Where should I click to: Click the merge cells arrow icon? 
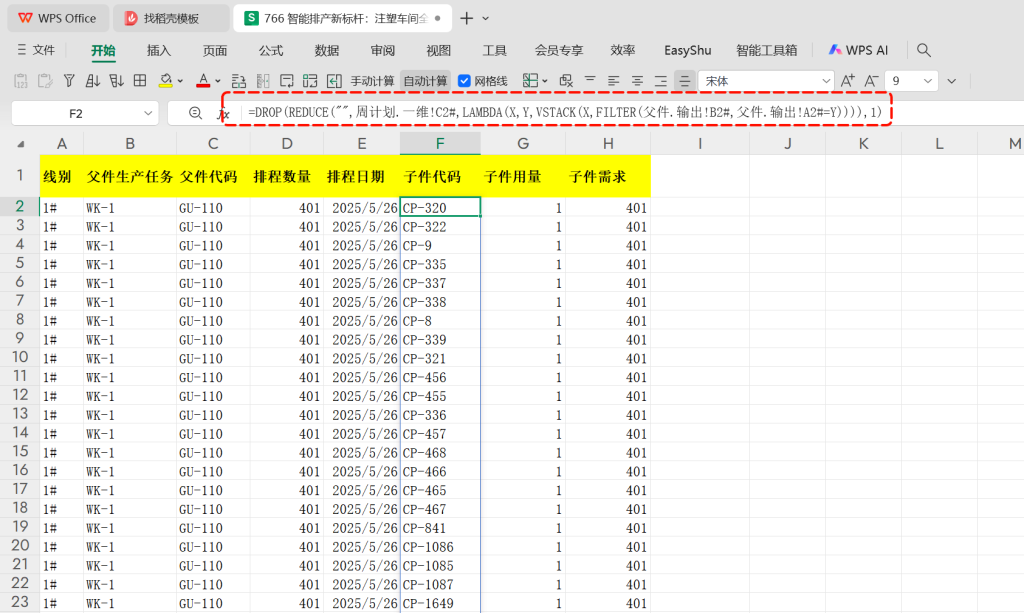tap(334, 81)
